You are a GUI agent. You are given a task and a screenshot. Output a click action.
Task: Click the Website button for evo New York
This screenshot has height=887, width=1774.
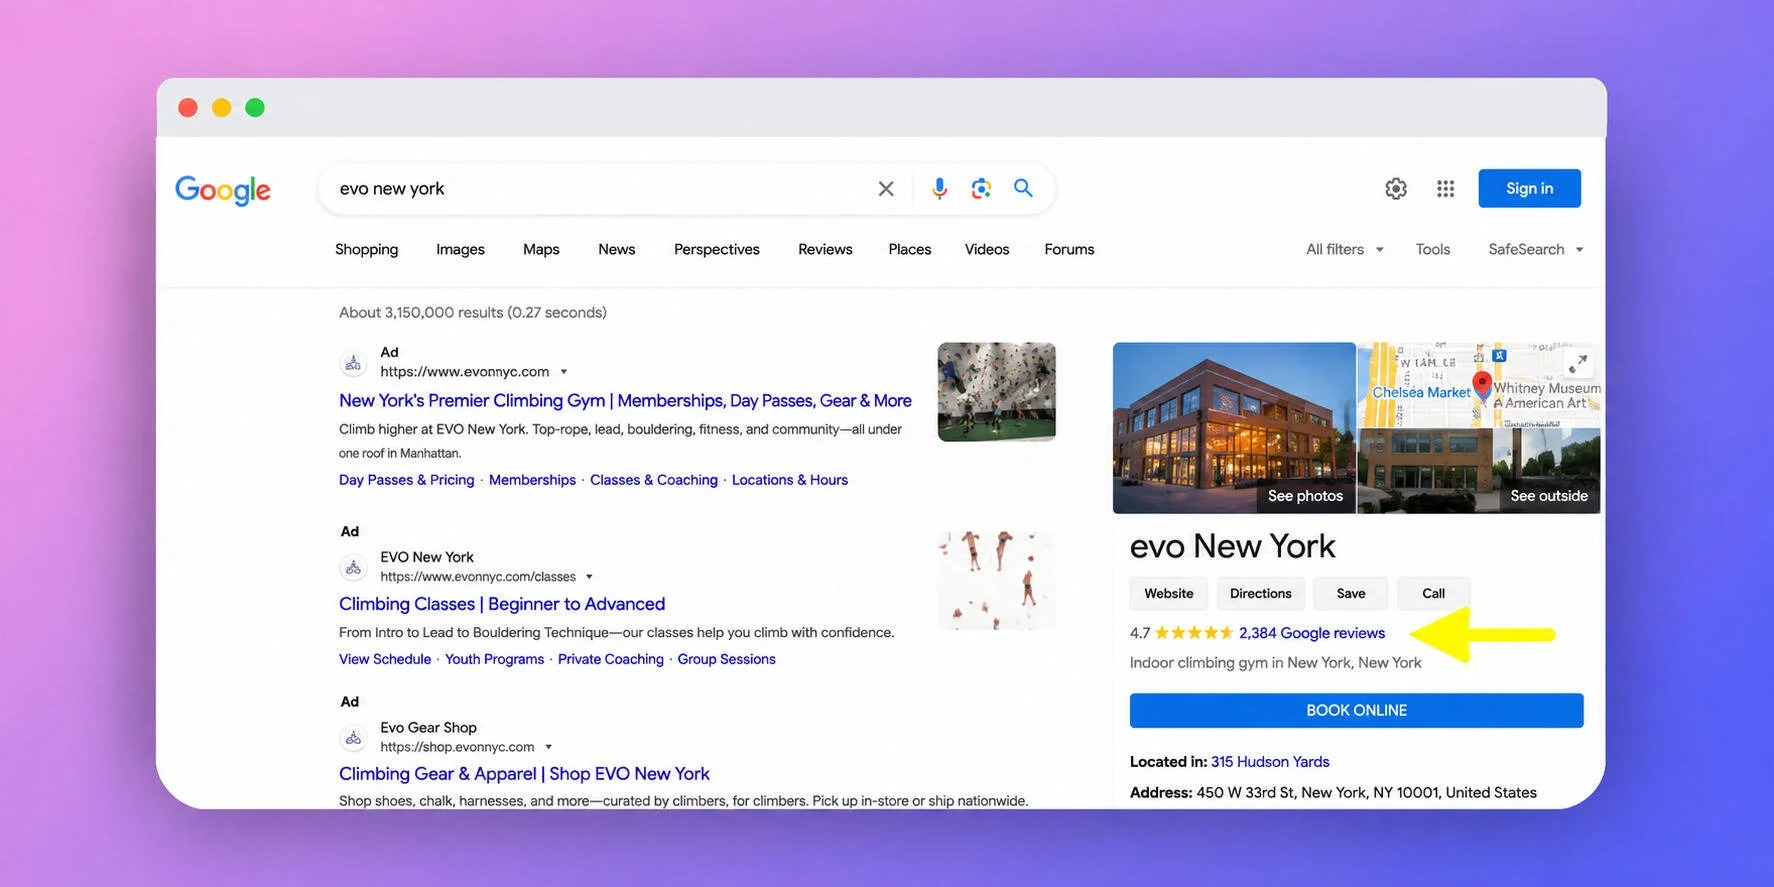[1168, 593]
